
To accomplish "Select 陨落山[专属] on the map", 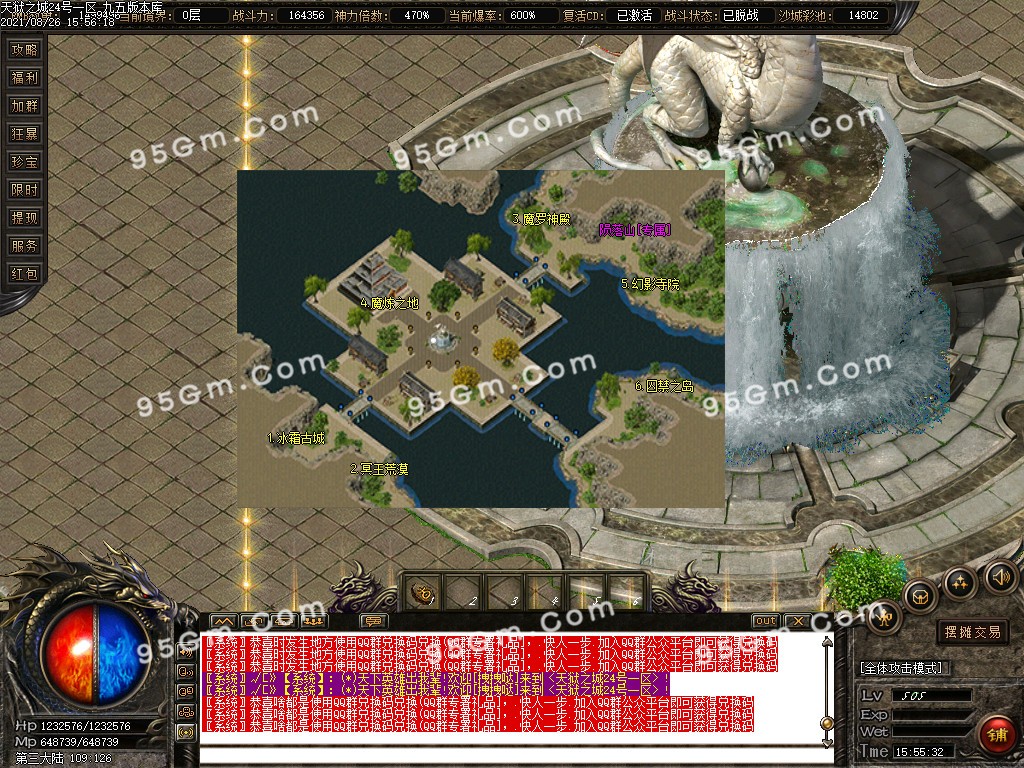I will pyautogui.click(x=635, y=230).
